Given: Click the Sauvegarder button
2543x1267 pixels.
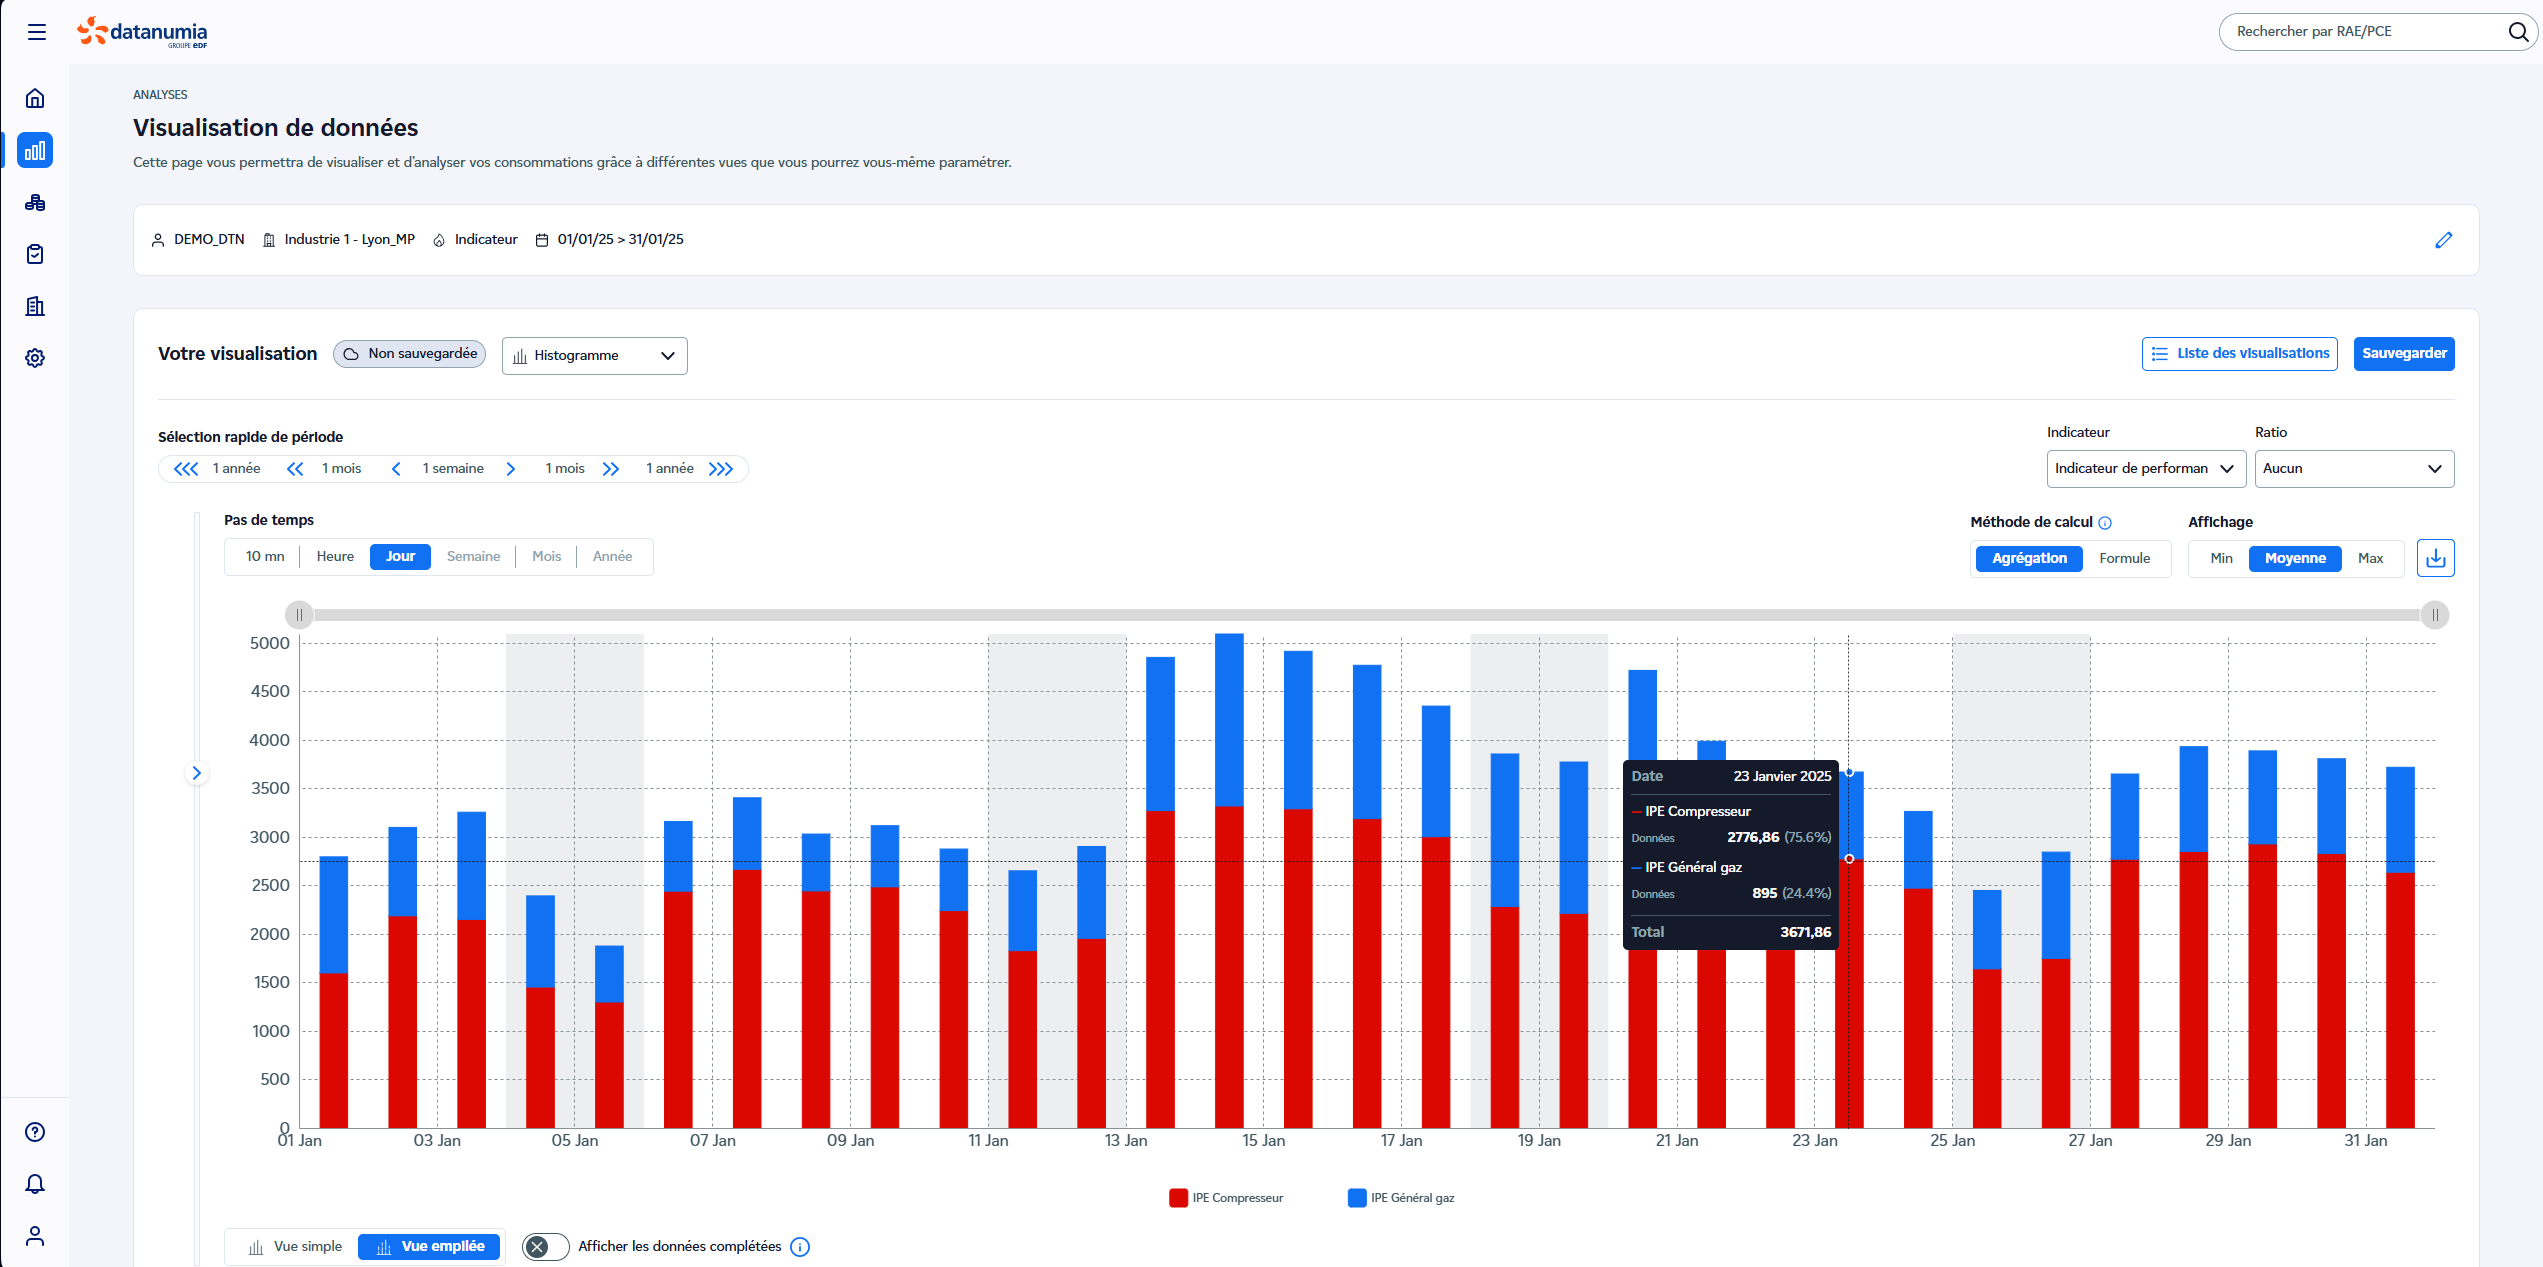Looking at the screenshot, I should pyautogui.click(x=2403, y=354).
